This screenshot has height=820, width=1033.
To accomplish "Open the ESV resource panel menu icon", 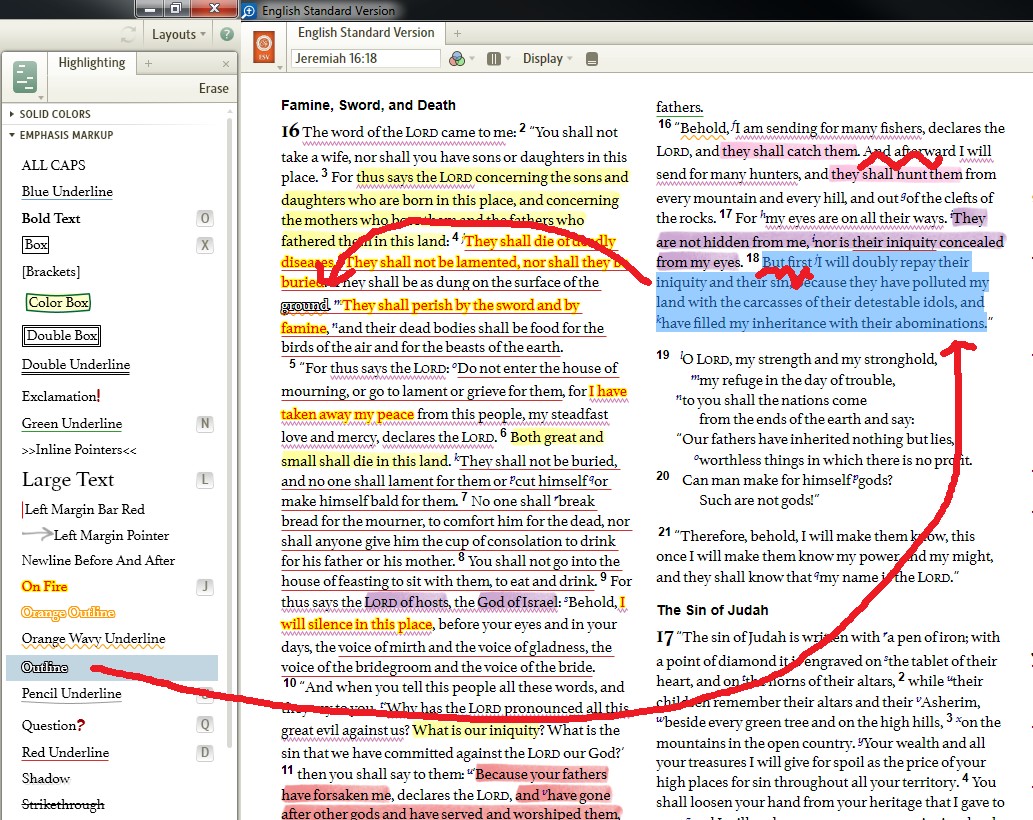I will [x=264, y=47].
